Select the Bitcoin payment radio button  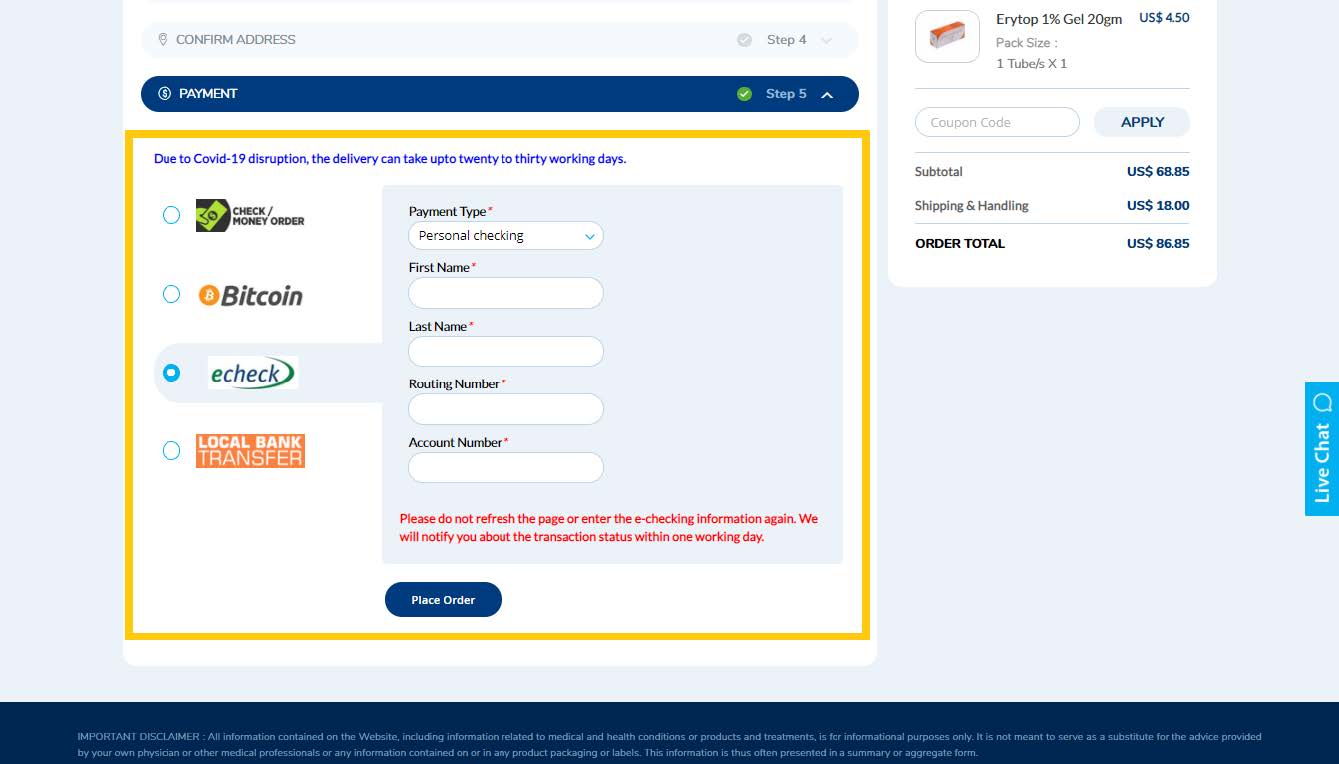pos(171,294)
